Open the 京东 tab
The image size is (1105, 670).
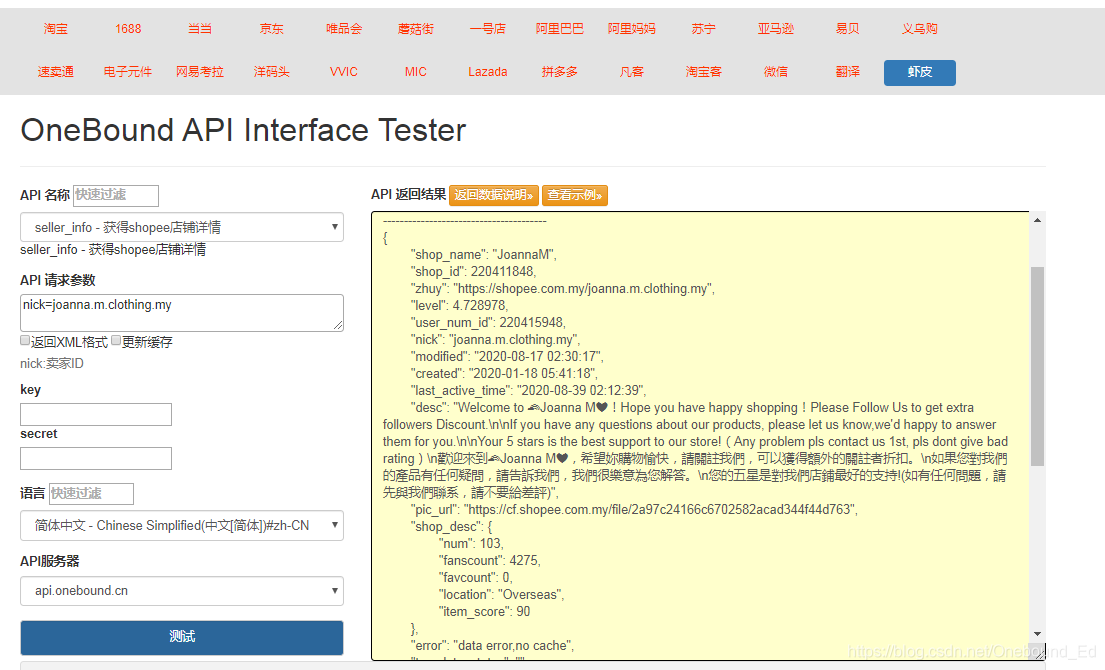272,29
